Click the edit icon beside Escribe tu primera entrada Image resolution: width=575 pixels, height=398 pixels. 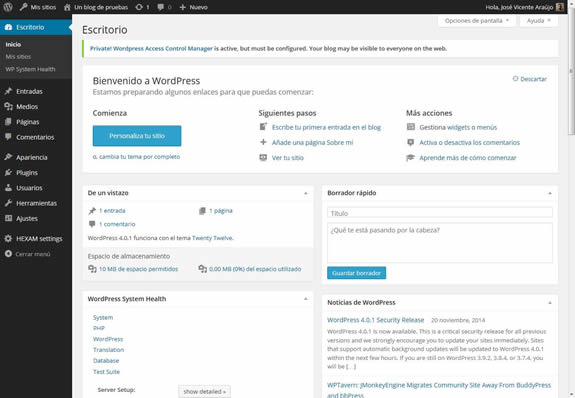(263, 127)
